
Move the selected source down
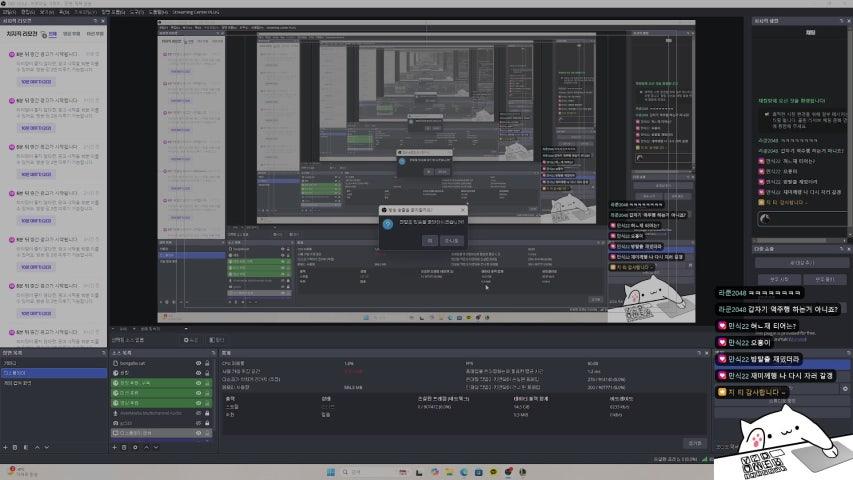point(156,446)
